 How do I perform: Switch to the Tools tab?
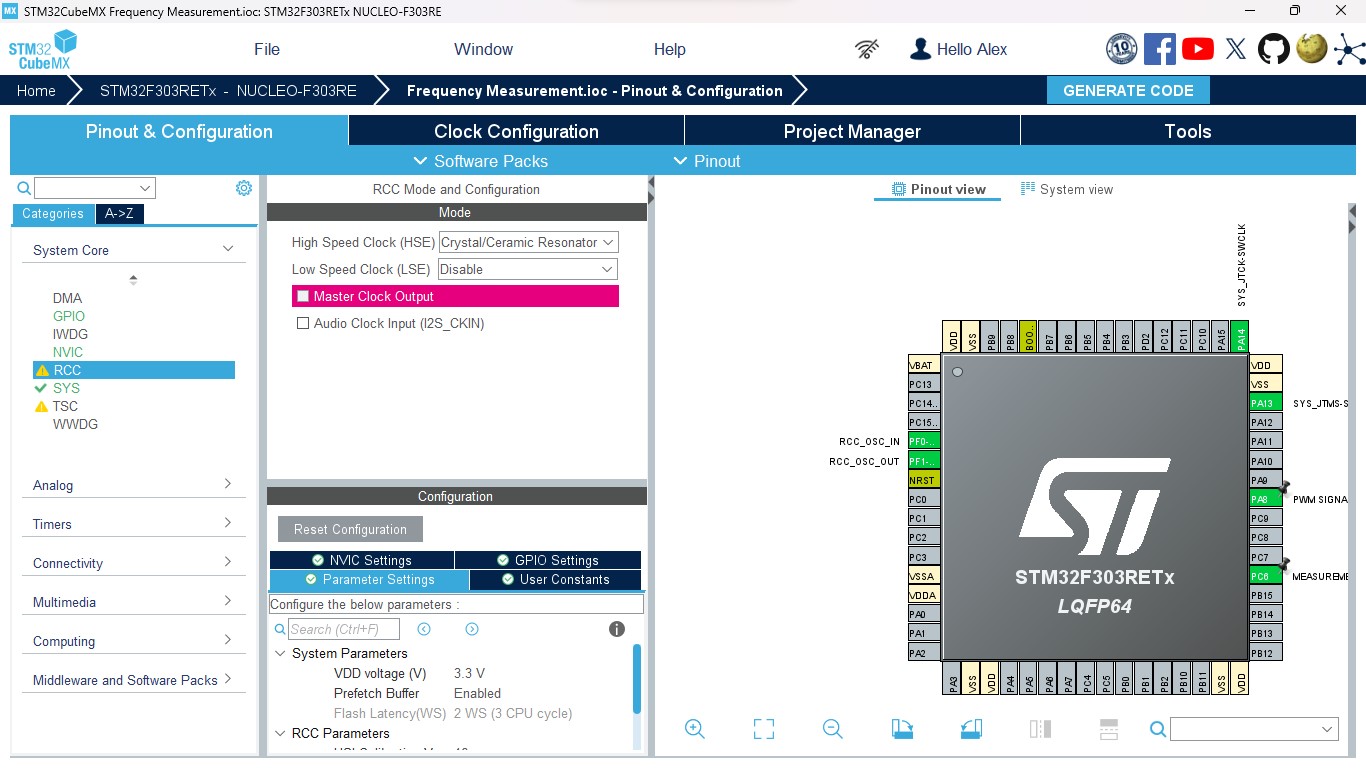(1188, 131)
